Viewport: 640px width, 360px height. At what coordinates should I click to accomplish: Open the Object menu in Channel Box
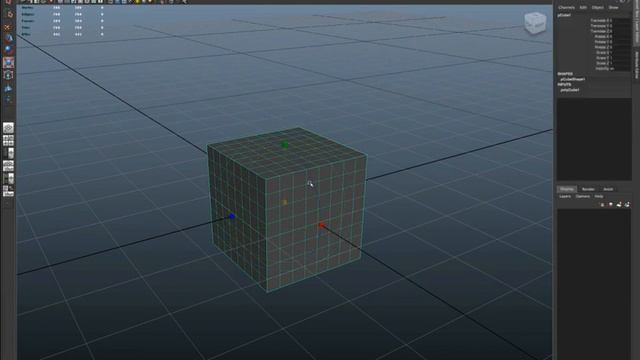[x=598, y=7]
